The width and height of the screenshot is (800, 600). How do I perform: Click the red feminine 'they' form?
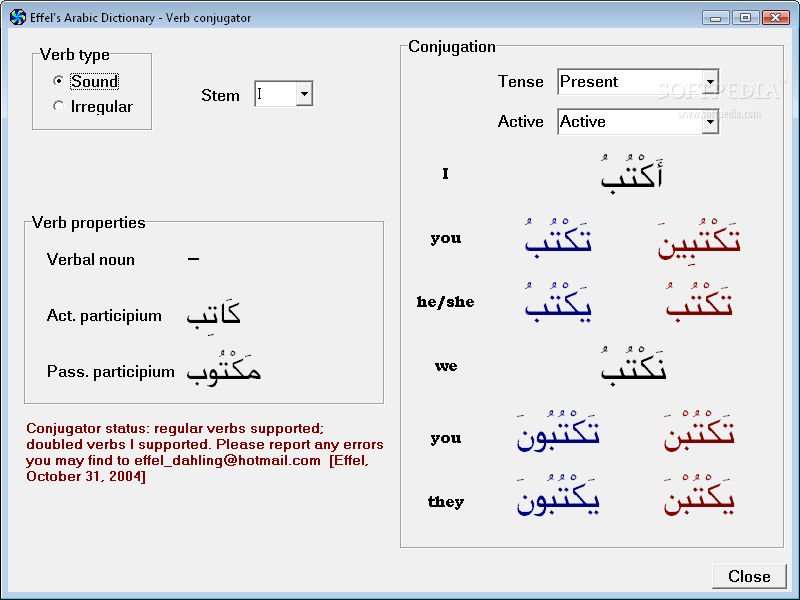[699, 495]
